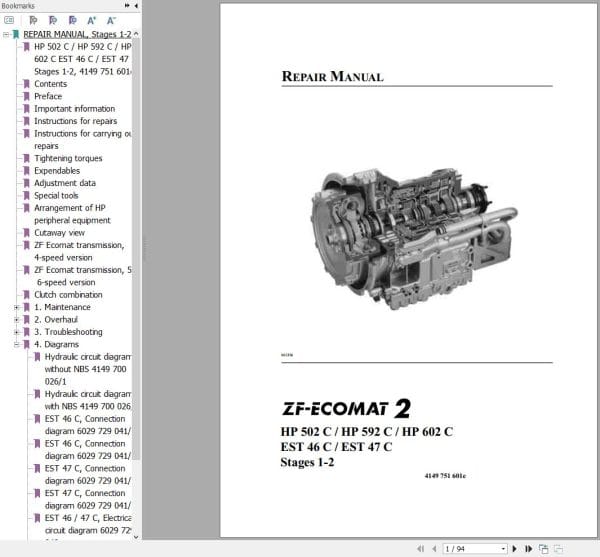The height and width of the screenshot is (557, 600).
Task: Click the bookmark icon beside Important information
Action: pos(26,109)
